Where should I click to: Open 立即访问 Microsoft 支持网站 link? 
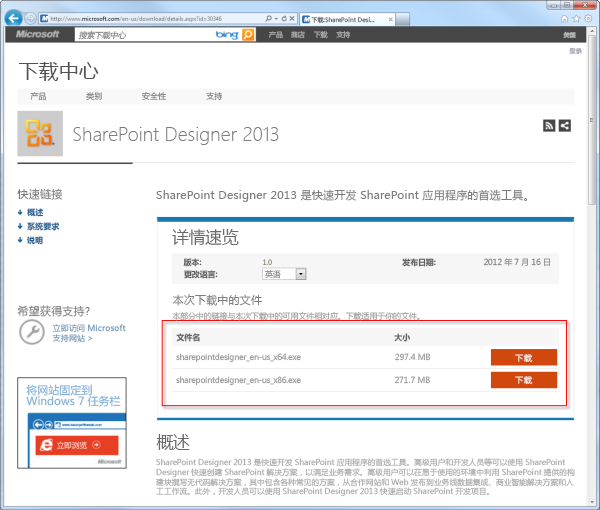[89, 333]
